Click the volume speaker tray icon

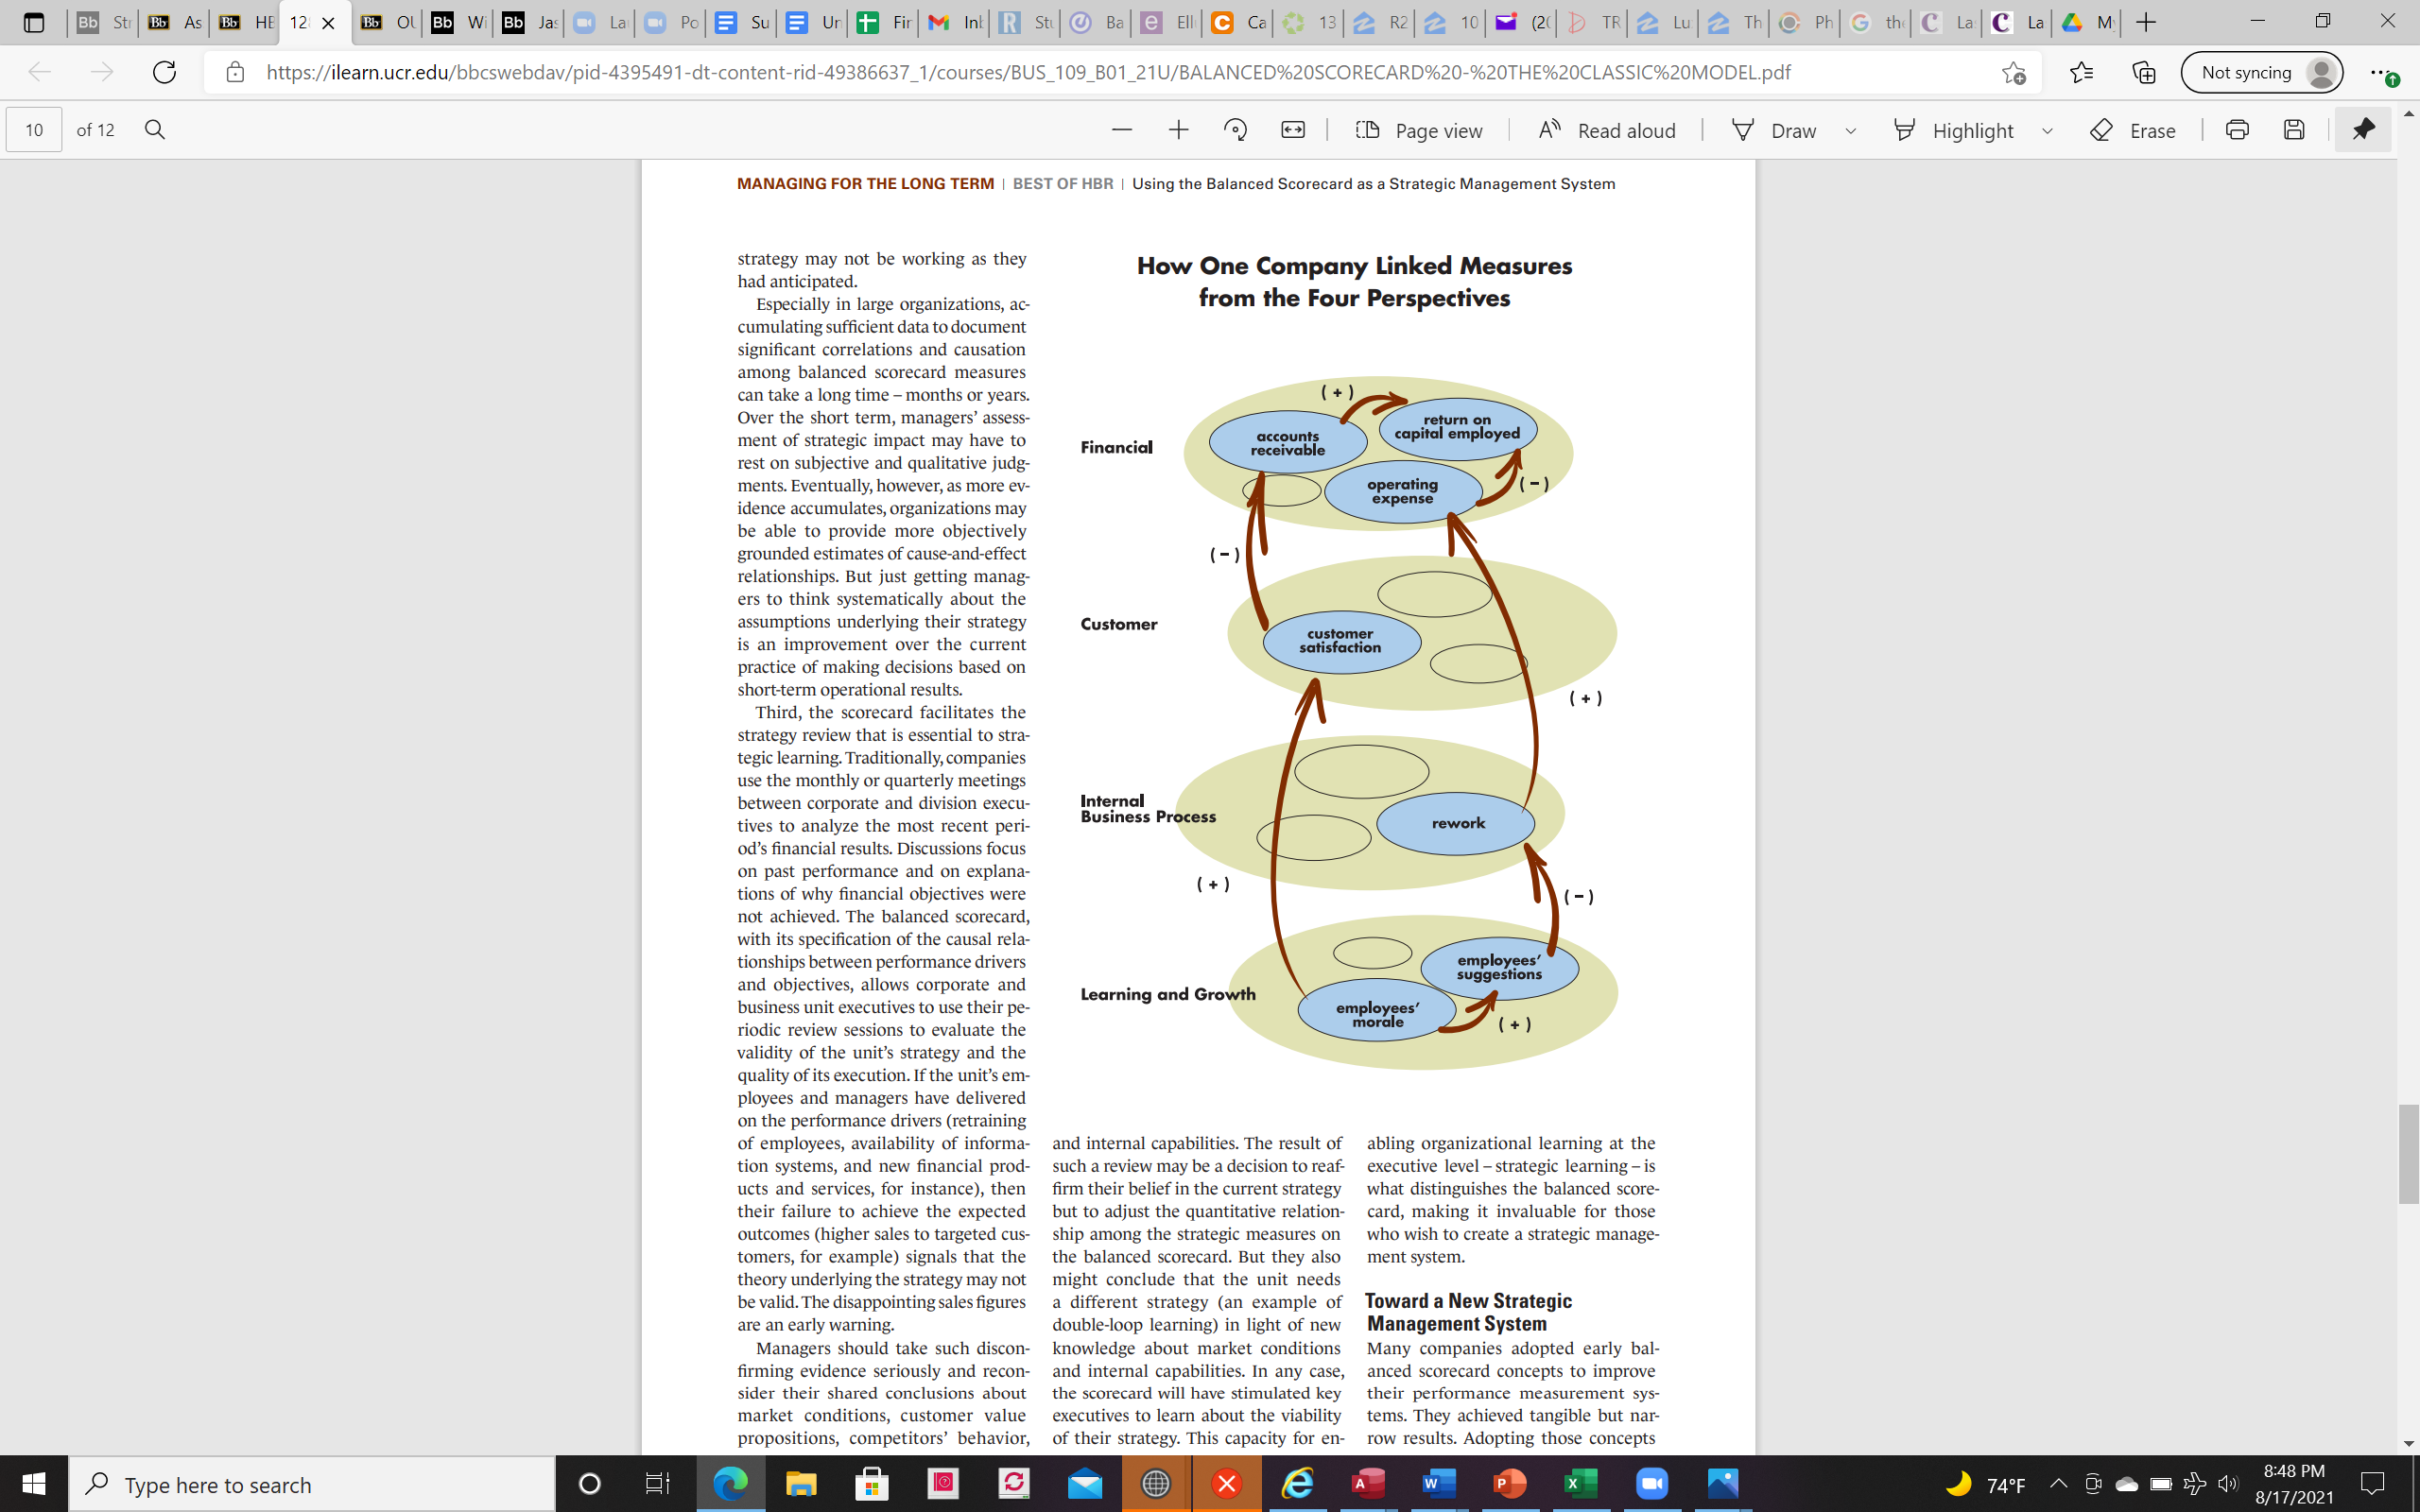coord(2227,1484)
